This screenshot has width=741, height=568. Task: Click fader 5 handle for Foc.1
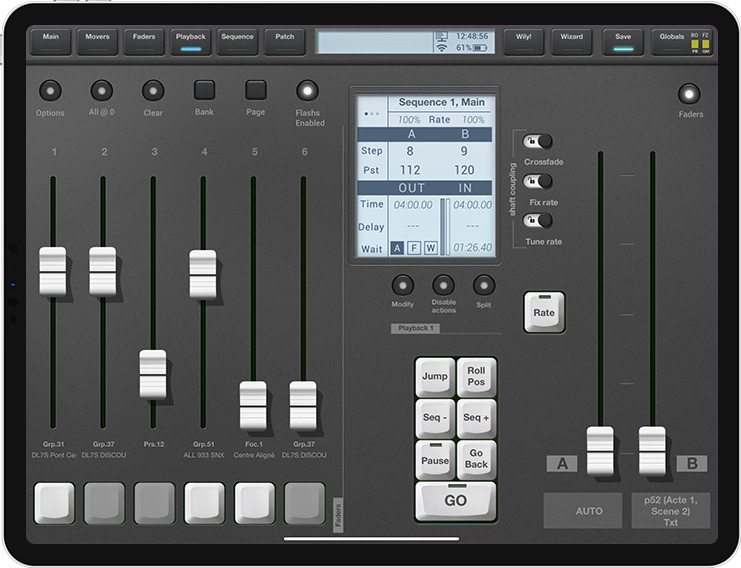coord(253,405)
